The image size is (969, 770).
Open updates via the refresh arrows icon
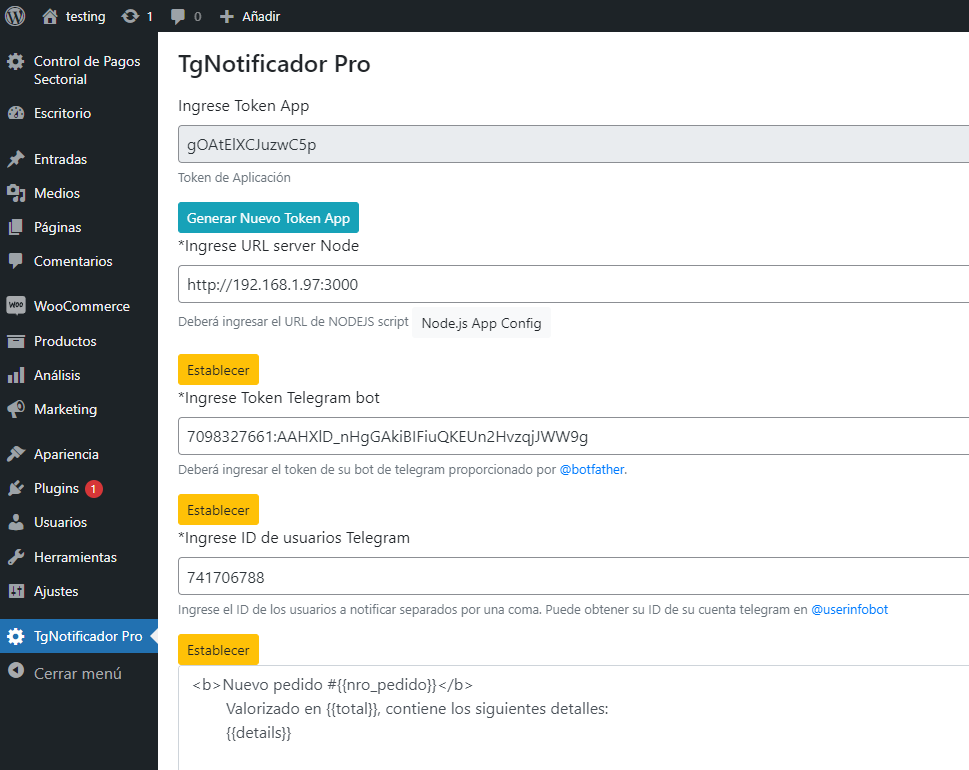[x=129, y=16]
